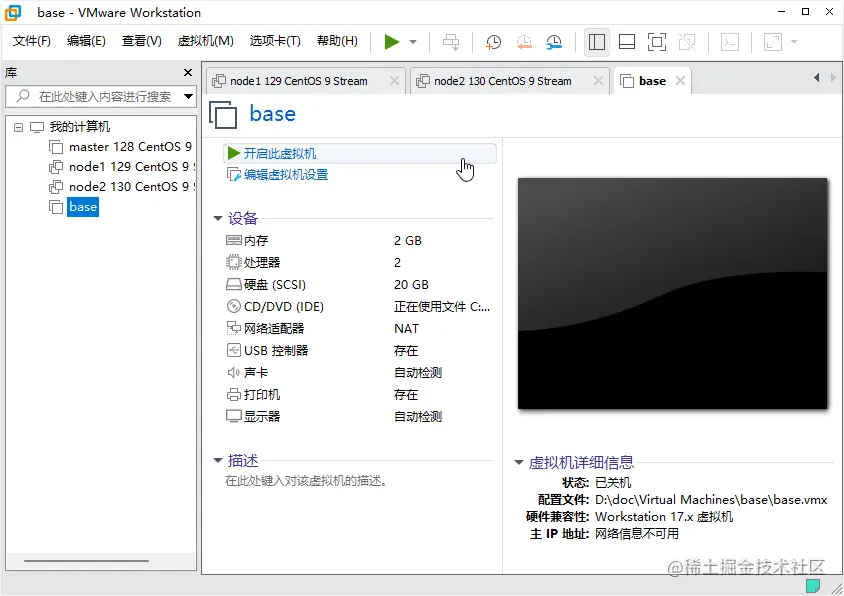Select the base VM in library tree
Screen dimensions: 844x596
point(83,207)
